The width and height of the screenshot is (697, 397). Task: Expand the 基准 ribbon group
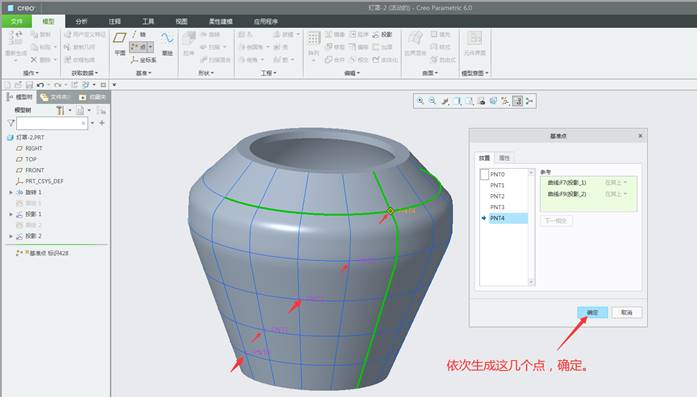144,72
